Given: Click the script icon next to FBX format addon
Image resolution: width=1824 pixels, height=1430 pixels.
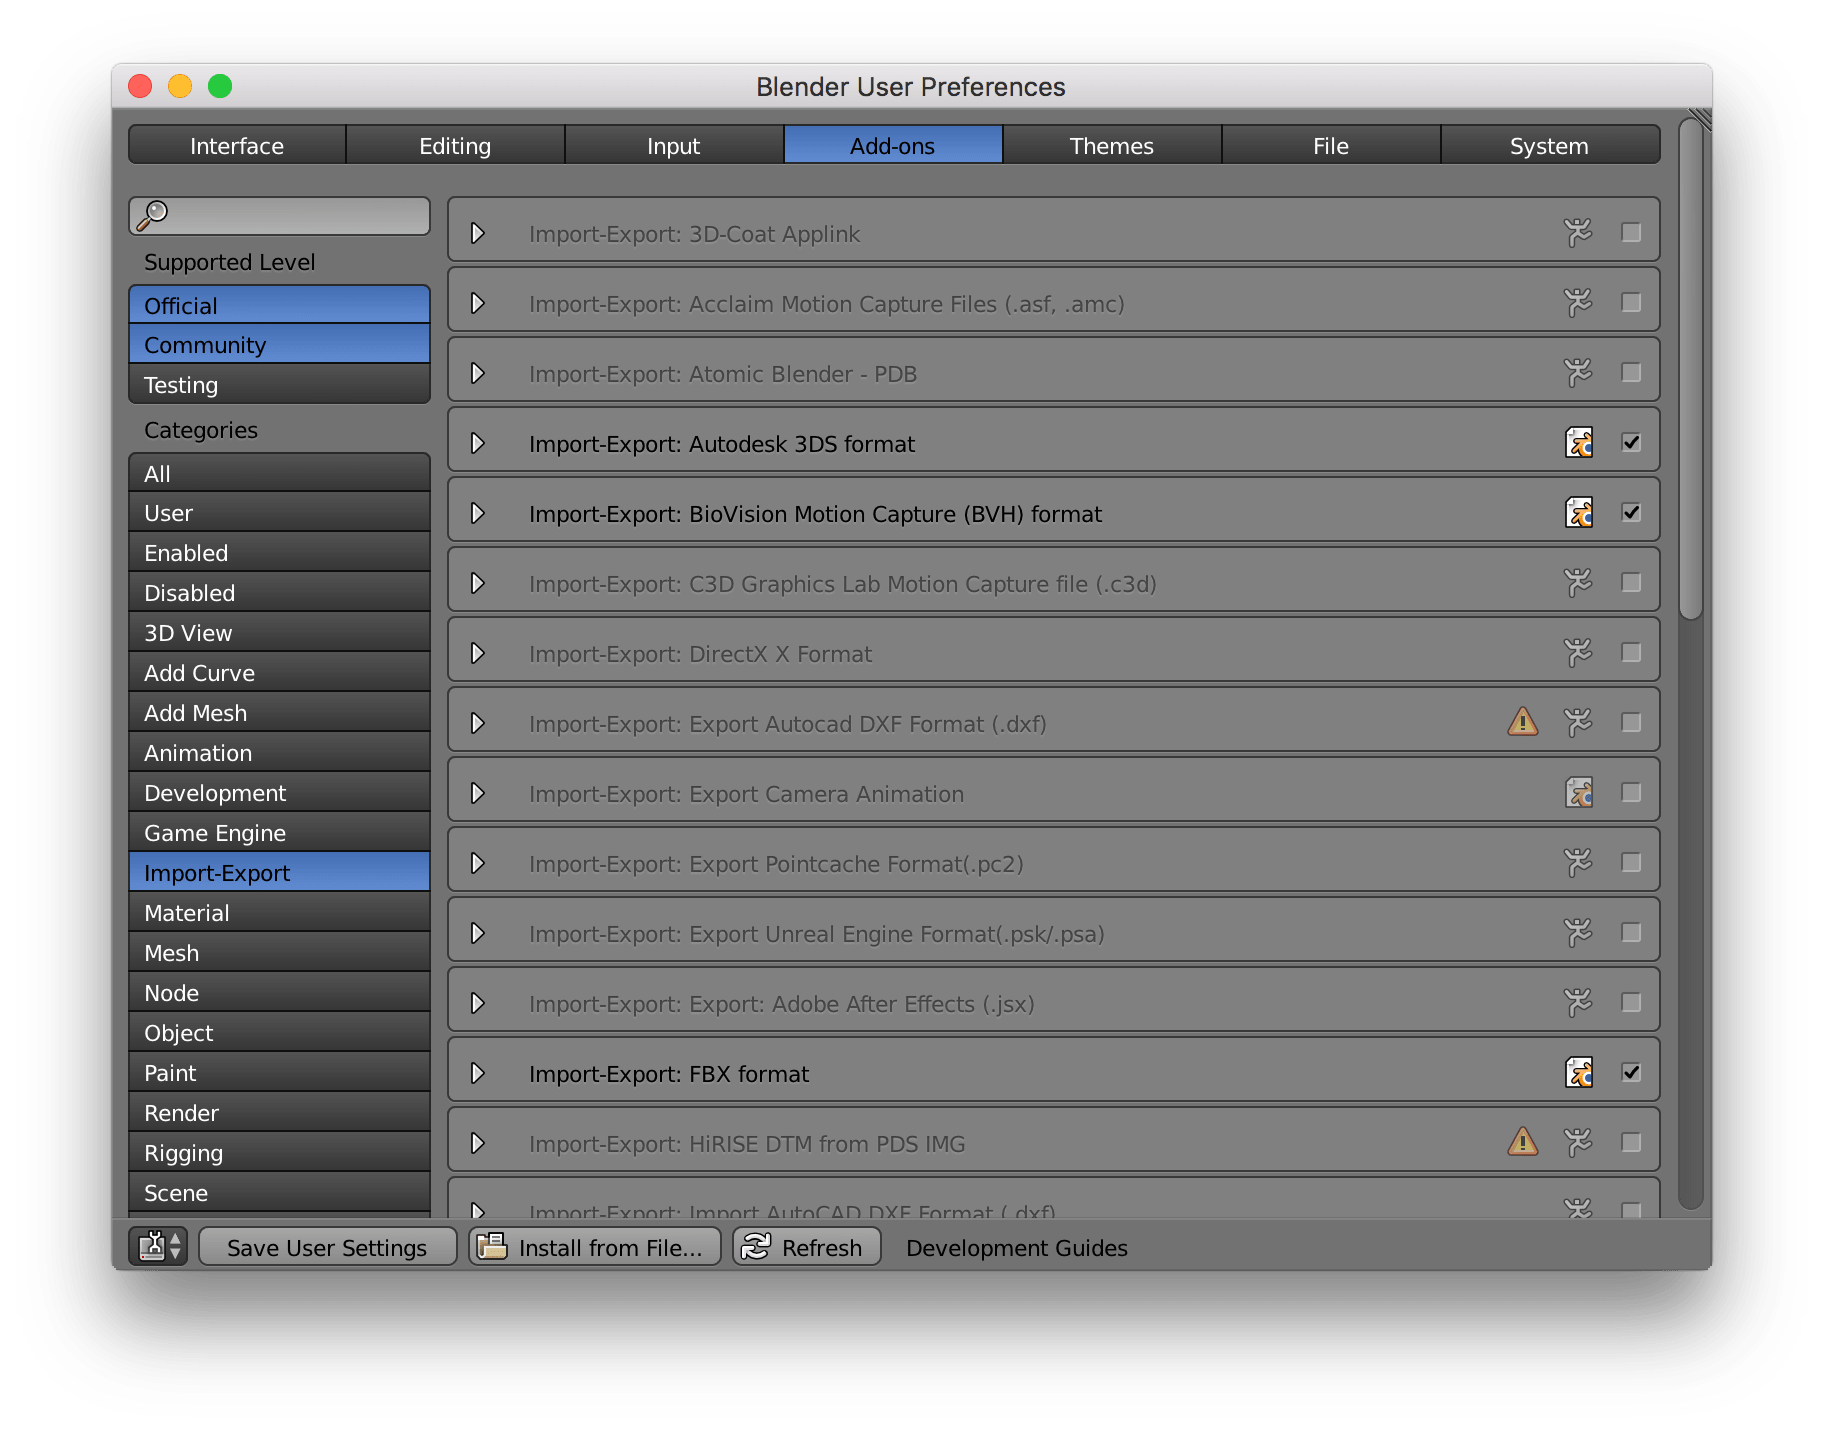Looking at the screenshot, I should 1580,1072.
